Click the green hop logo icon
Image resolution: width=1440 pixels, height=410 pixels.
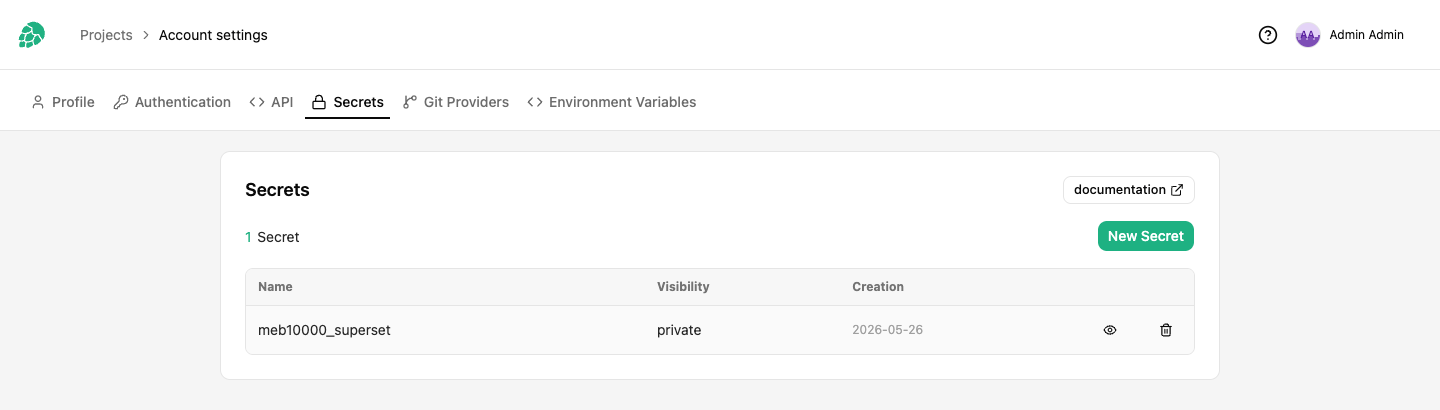(32, 35)
